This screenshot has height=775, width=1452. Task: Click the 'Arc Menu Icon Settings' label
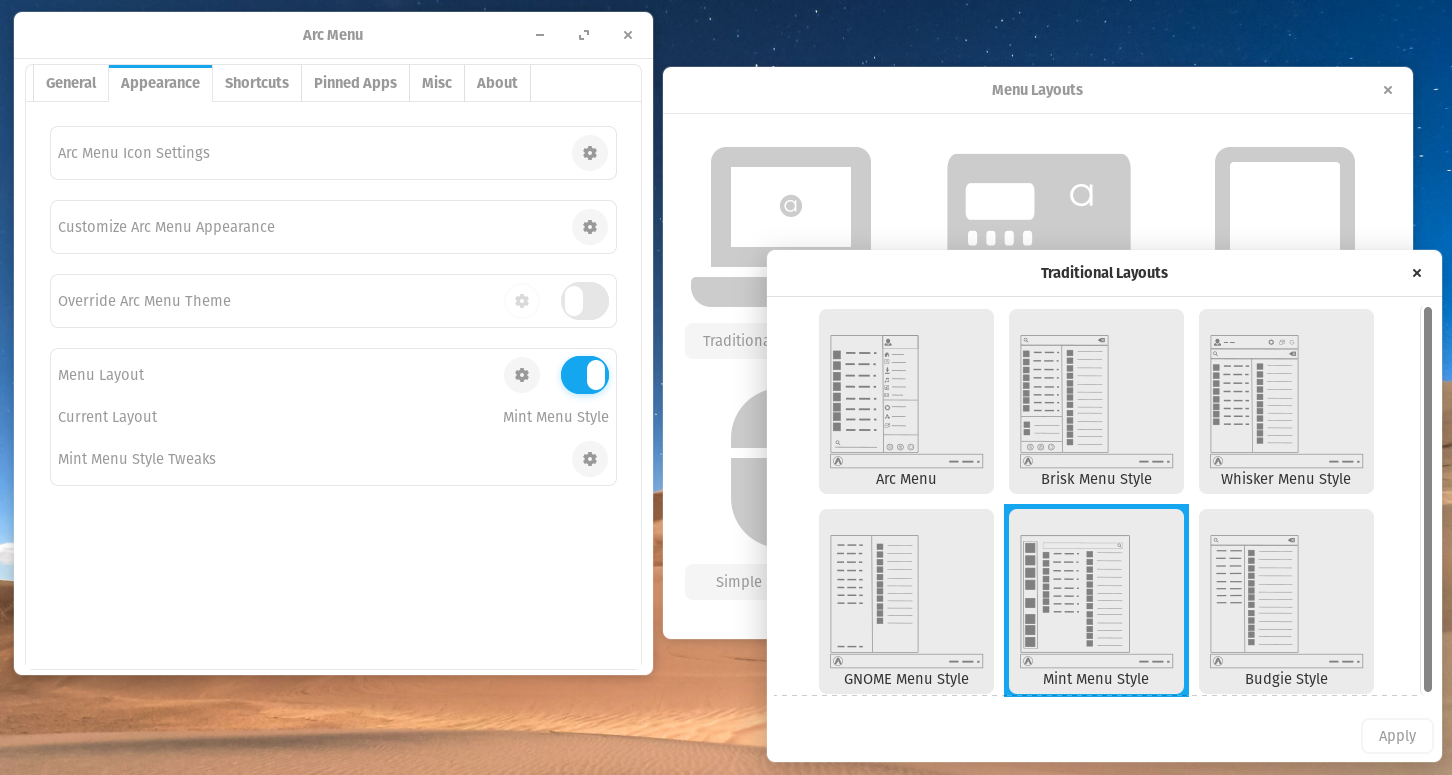(134, 153)
